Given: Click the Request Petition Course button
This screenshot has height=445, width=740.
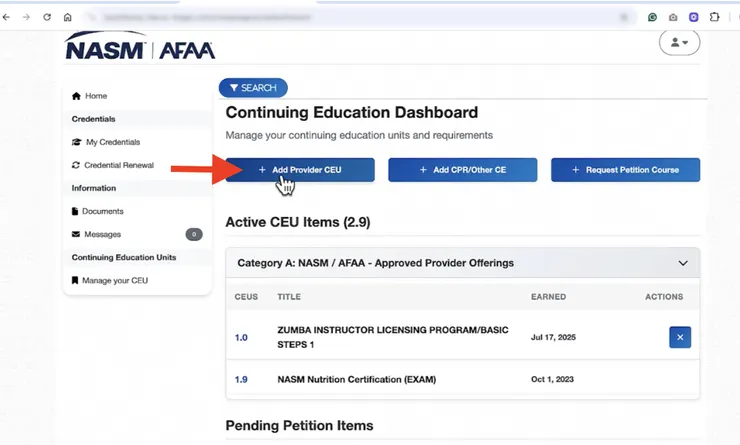Looking at the screenshot, I should pos(625,170).
